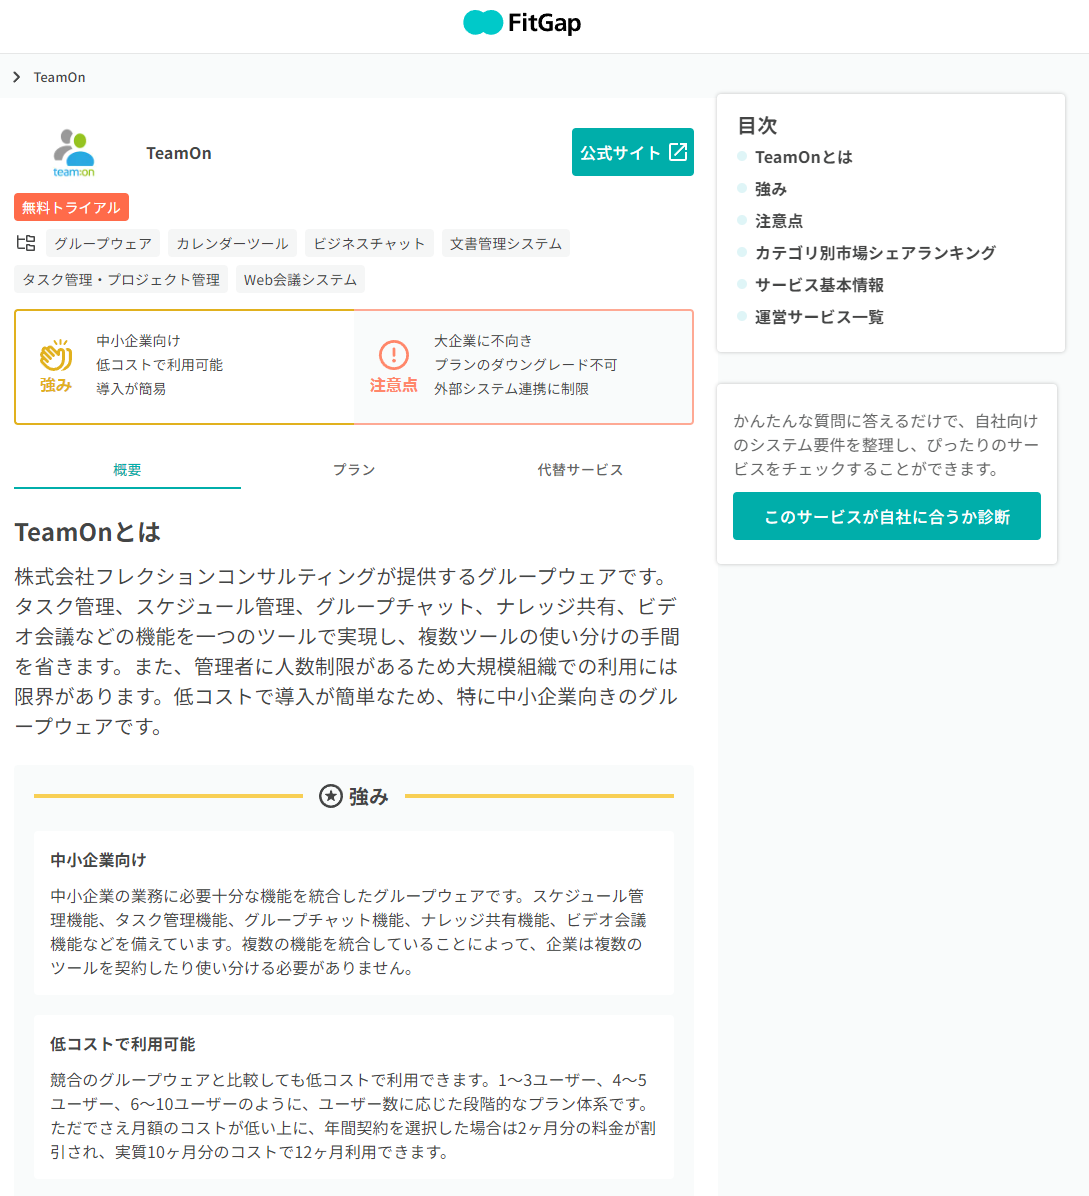
Task: Click the TeamOn product logo image
Action: tap(74, 153)
